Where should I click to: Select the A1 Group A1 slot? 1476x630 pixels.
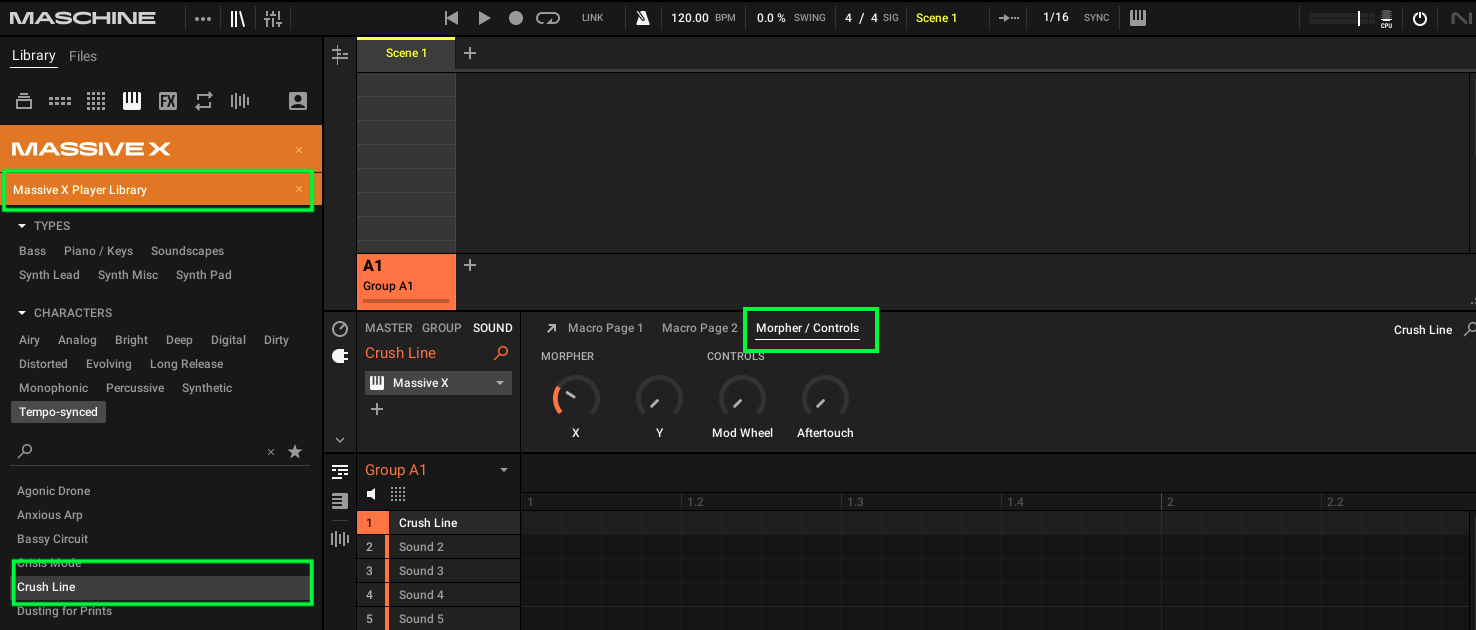click(406, 281)
